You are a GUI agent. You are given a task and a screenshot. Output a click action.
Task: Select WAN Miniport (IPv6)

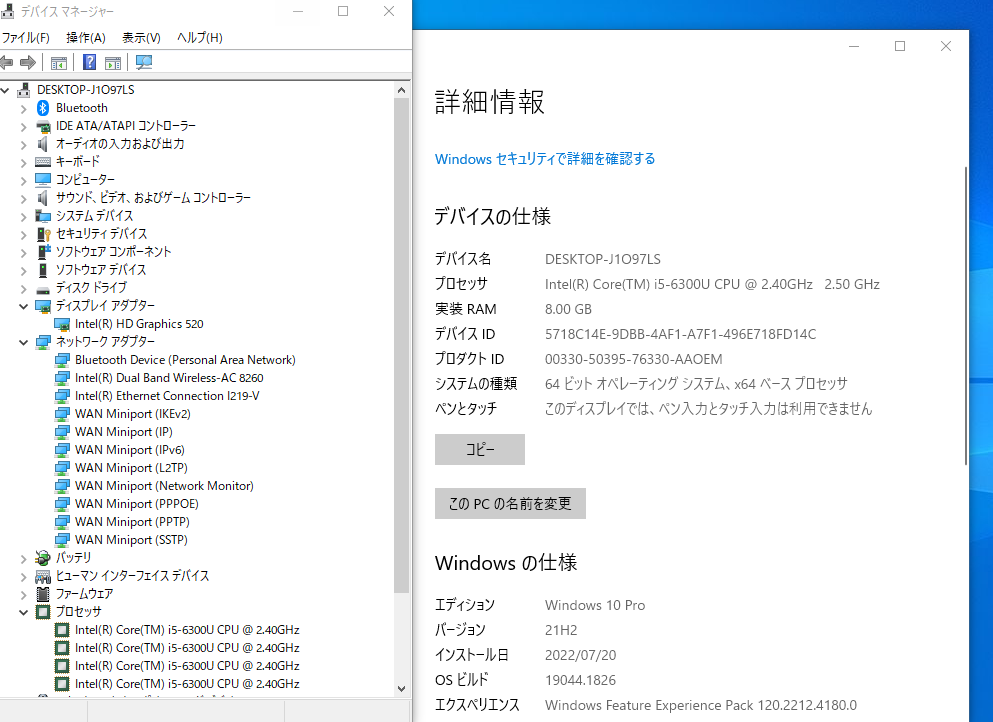(x=130, y=450)
